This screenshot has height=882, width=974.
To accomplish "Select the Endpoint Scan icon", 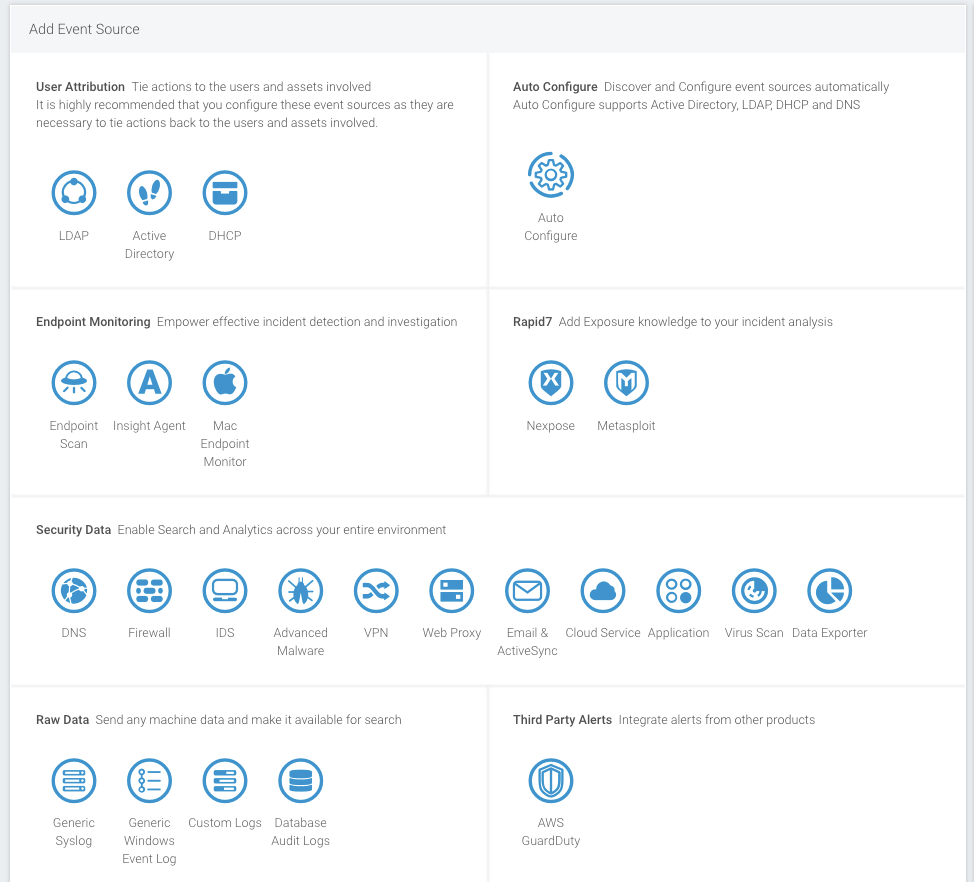I will [x=74, y=383].
